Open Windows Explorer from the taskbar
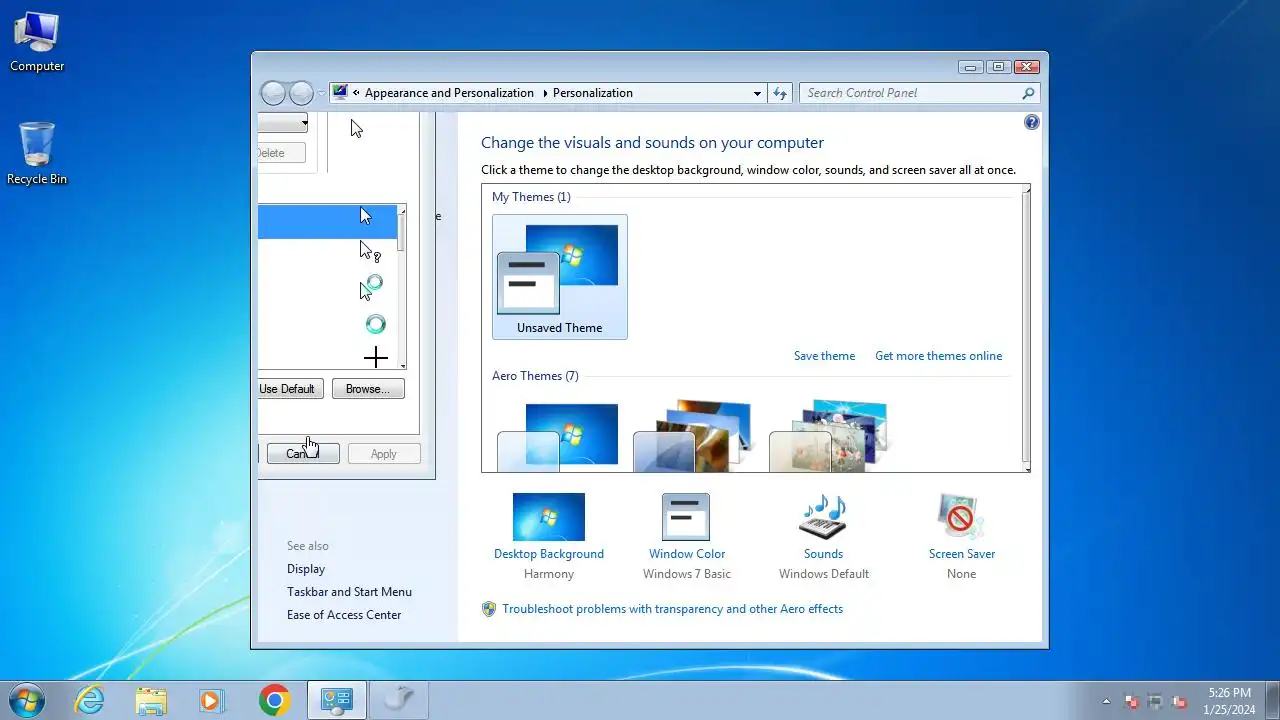This screenshot has height=720, width=1280. coord(151,700)
